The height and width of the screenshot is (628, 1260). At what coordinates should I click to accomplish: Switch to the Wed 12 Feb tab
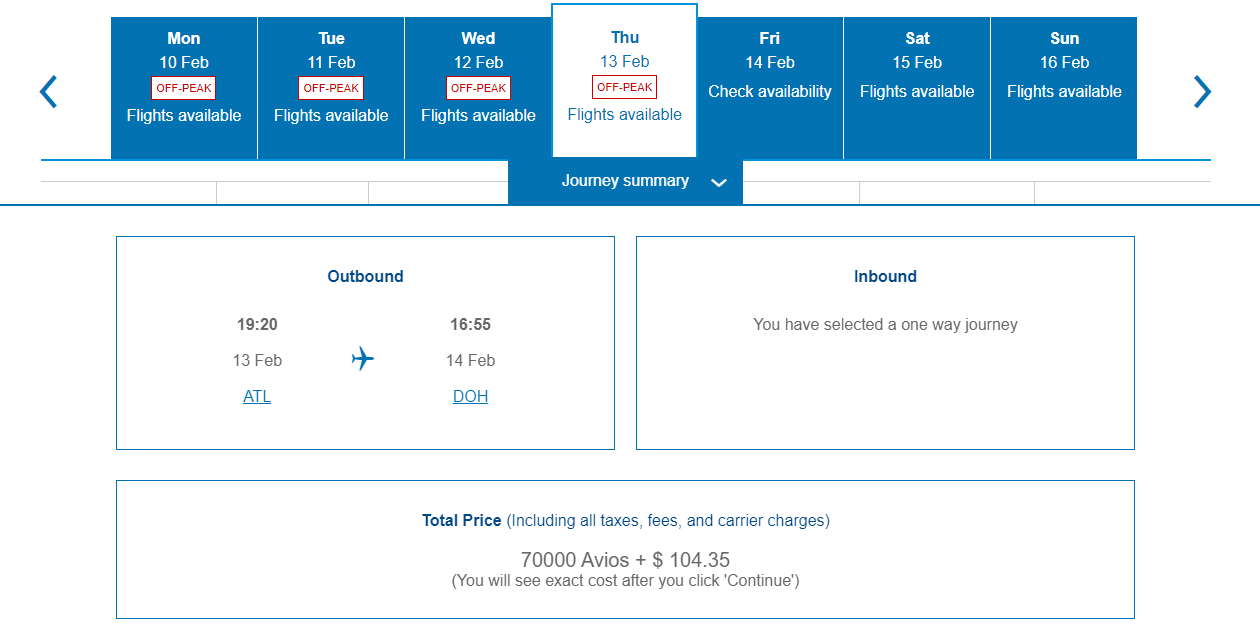[x=477, y=60]
